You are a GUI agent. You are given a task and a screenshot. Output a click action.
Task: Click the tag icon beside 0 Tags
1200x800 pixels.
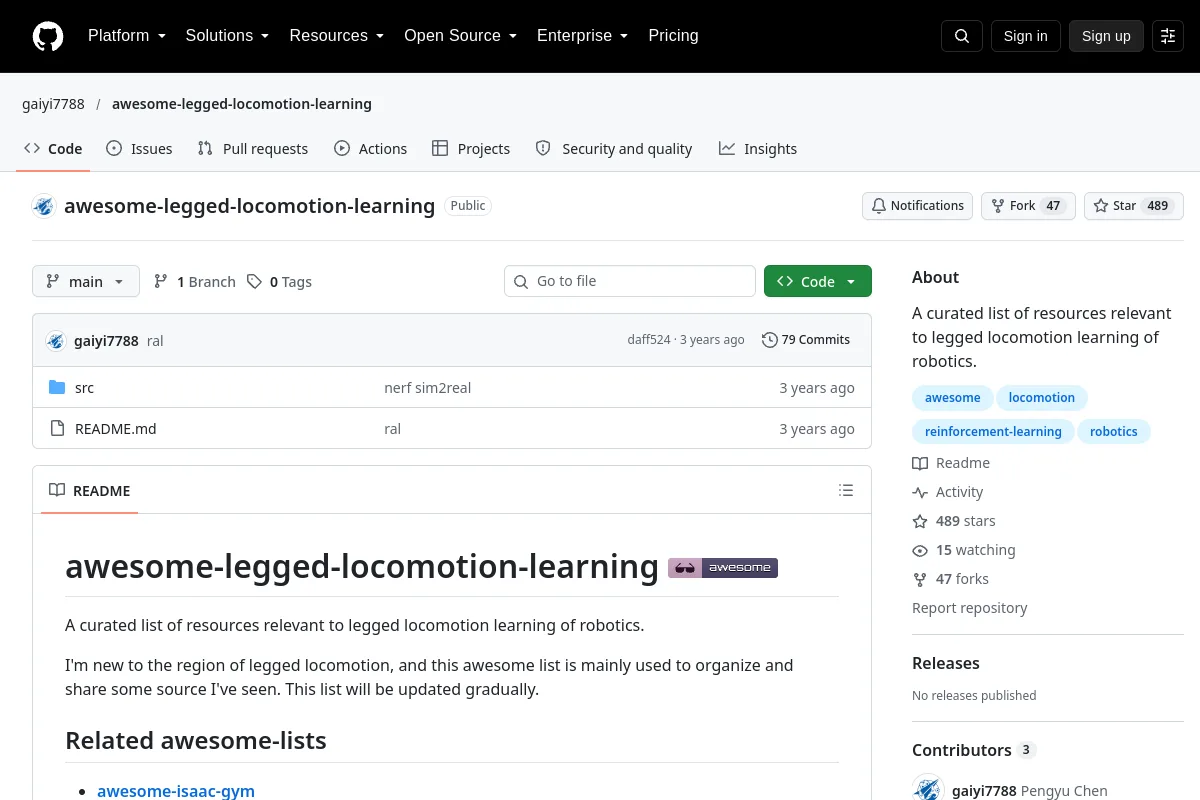(255, 282)
